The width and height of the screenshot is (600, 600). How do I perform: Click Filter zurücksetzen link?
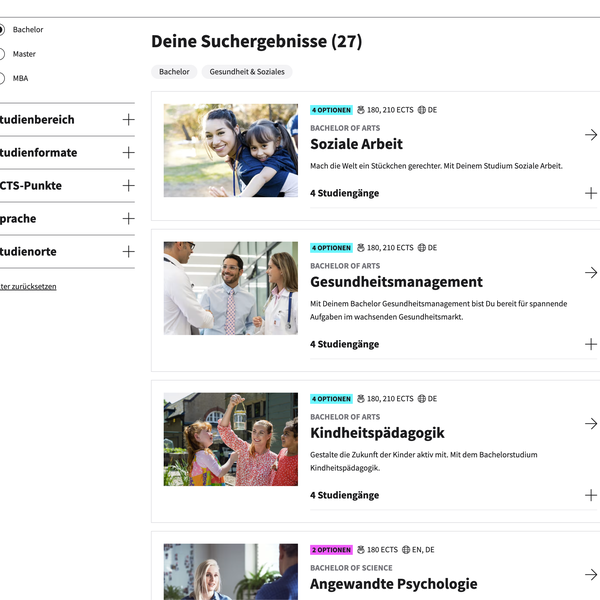[x=28, y=287]
